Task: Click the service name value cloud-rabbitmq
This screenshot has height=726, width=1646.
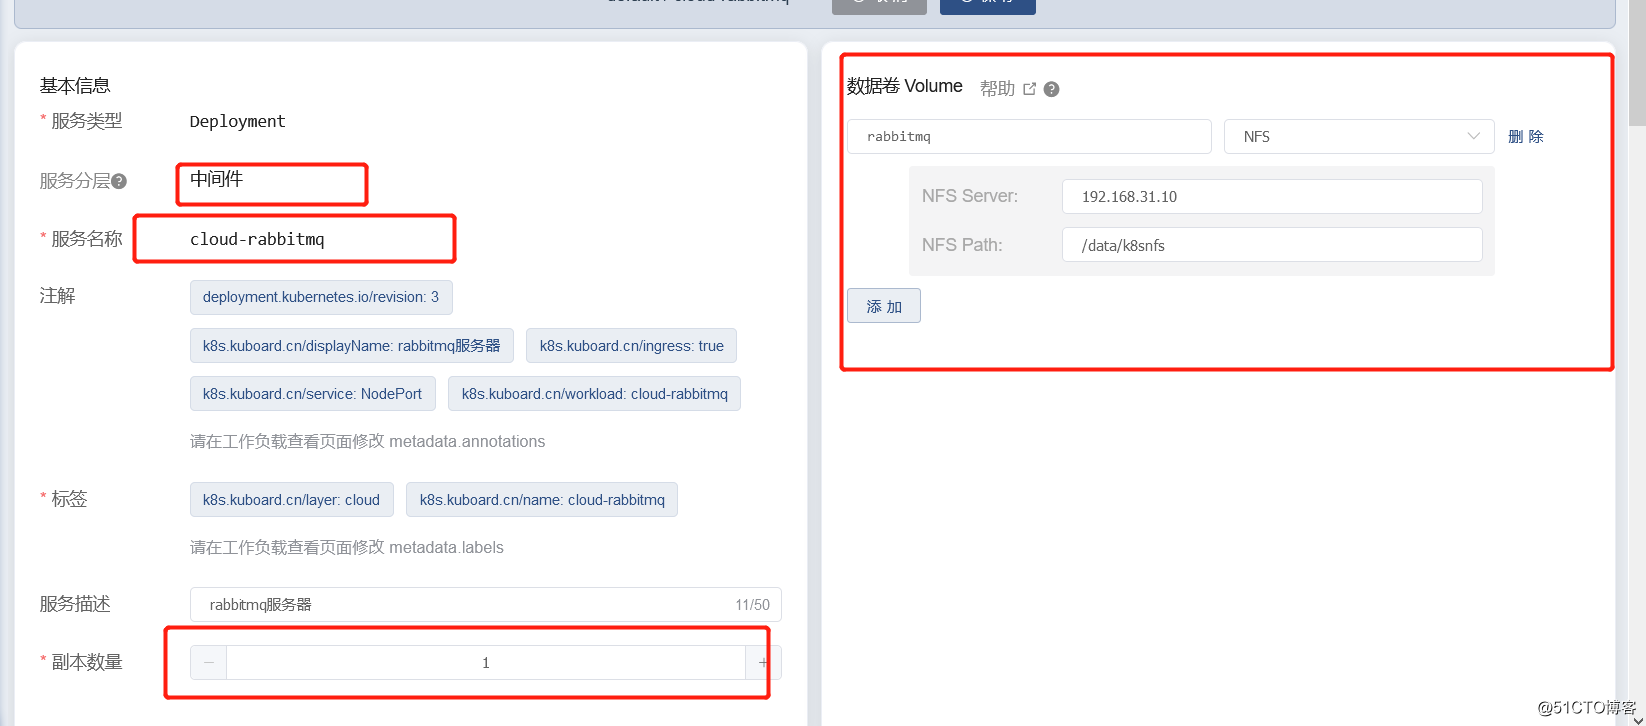Action: click(x=257, y=239)
